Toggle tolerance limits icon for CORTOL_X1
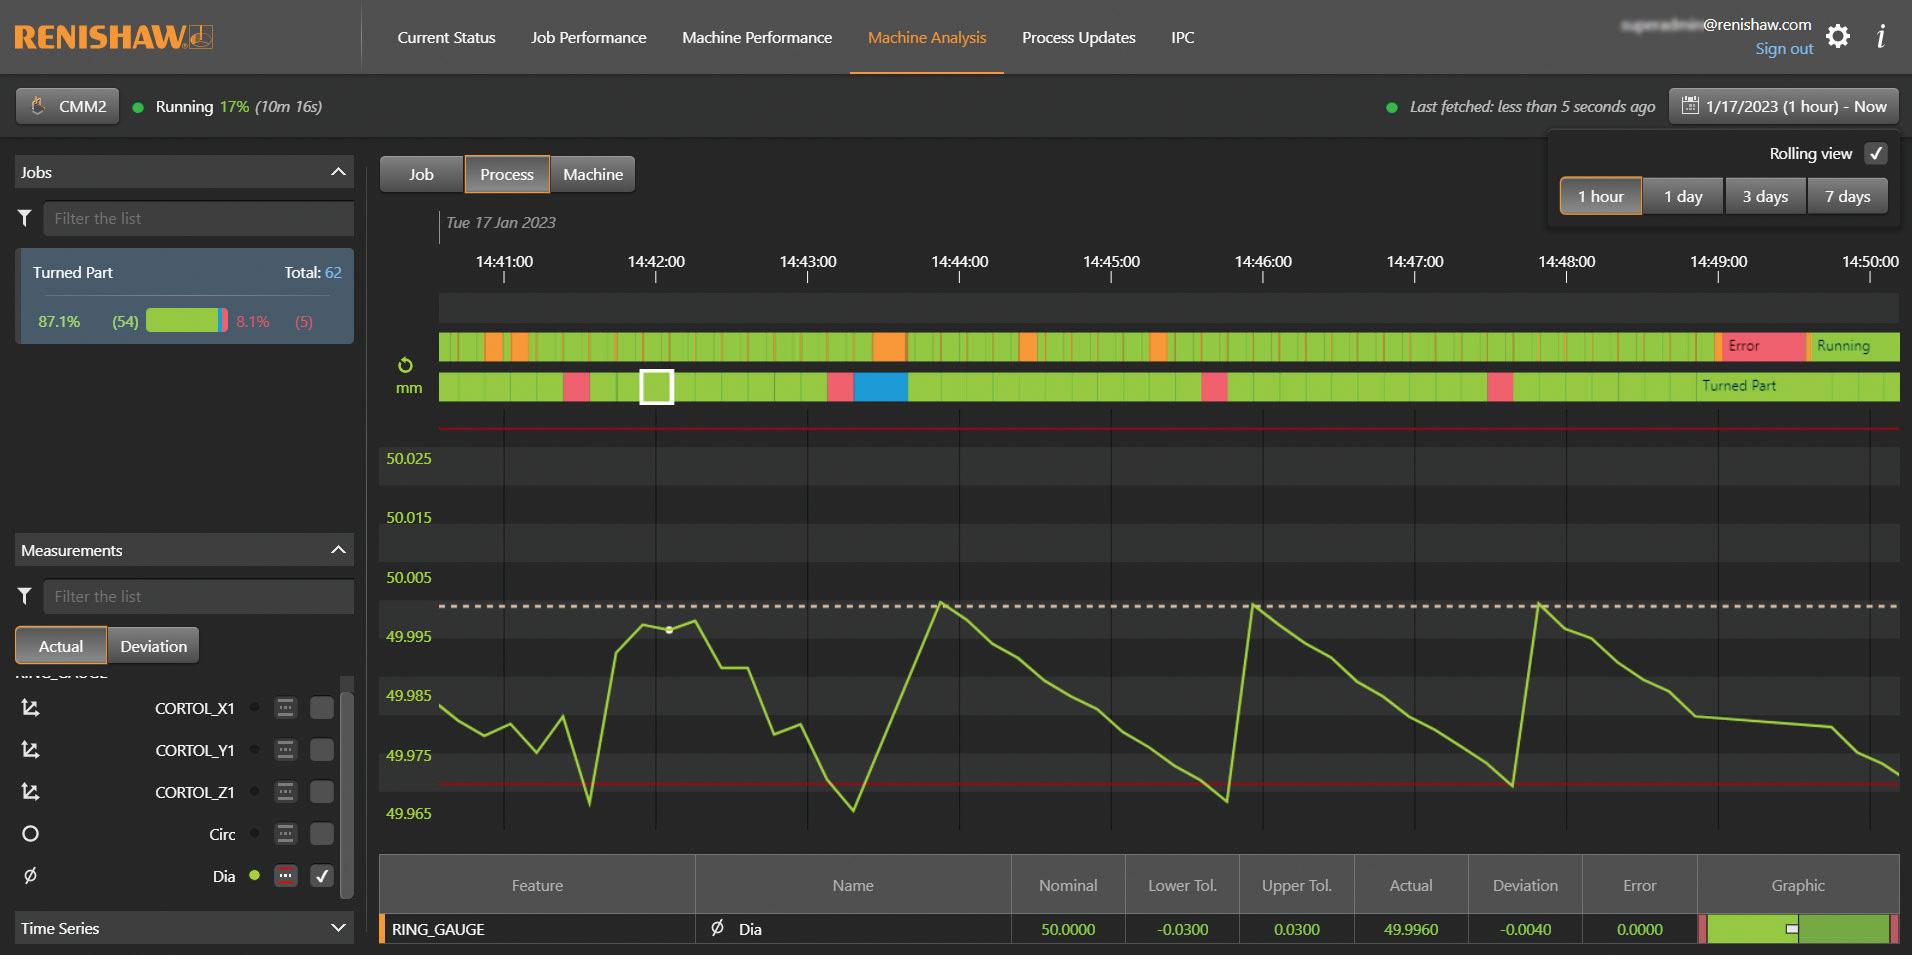Viewport: 1912px width, 955px height. 285,708
